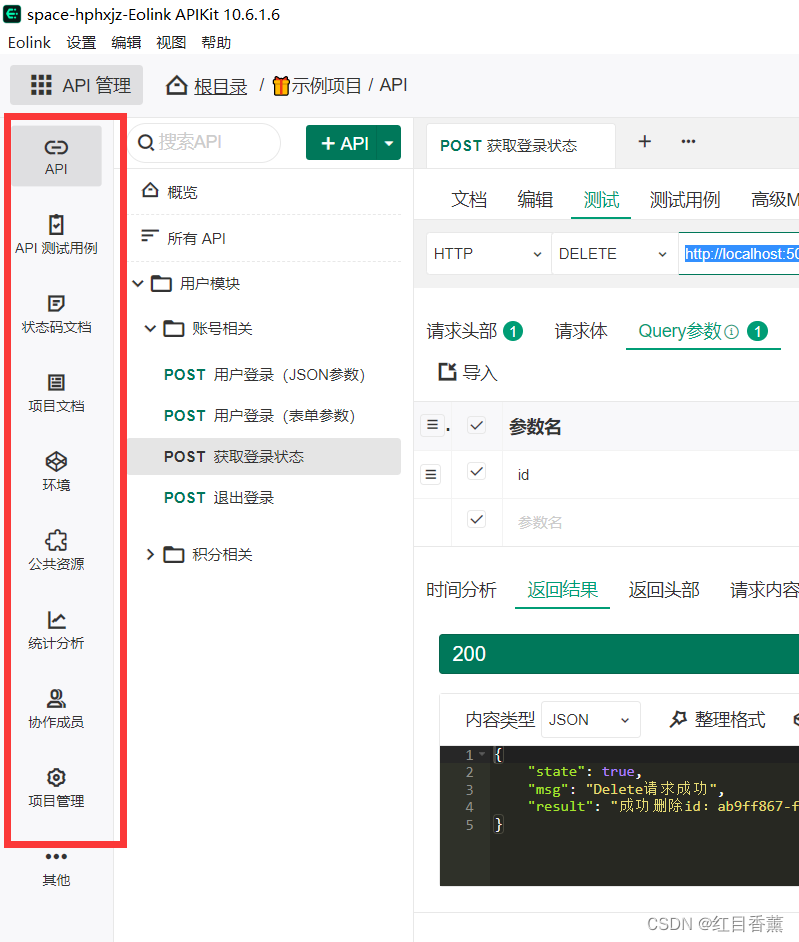Click the id parameter name cell
Viewport: 799px width, 942px height.
click(x=651, y=475)
